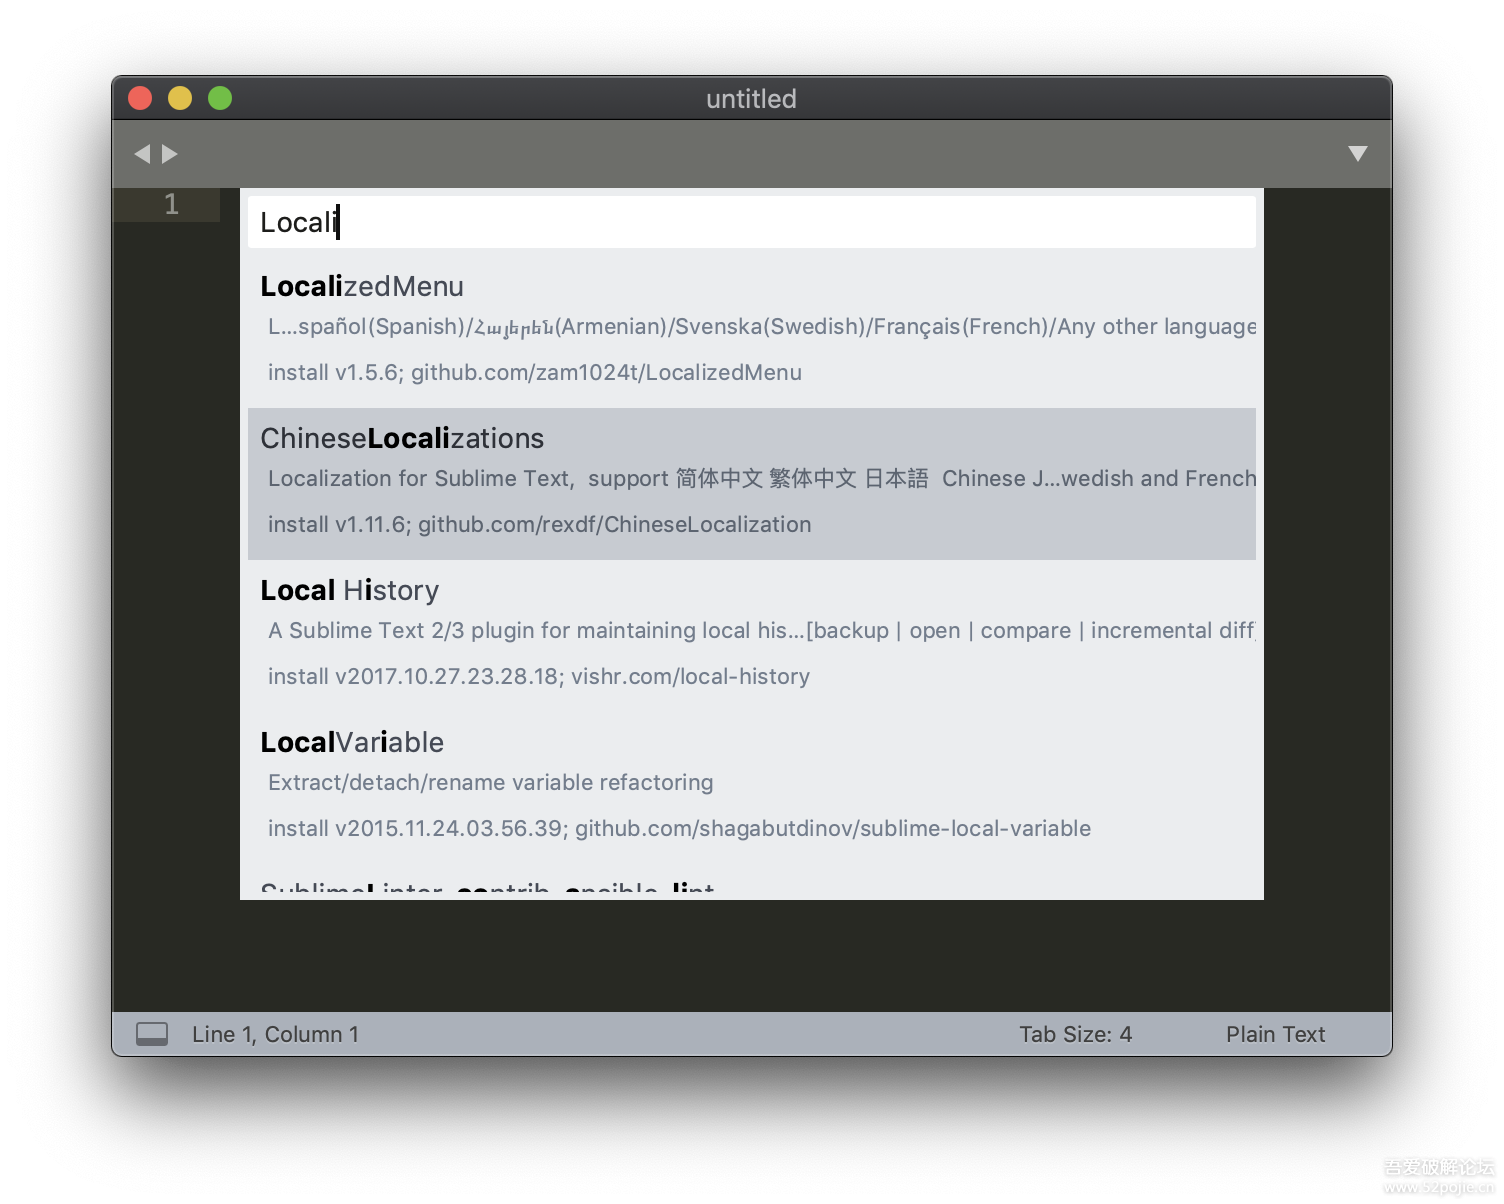Choose the ChineseLocalizations package entry
Screen dimensions: 1504x1204
pos(402,439)
